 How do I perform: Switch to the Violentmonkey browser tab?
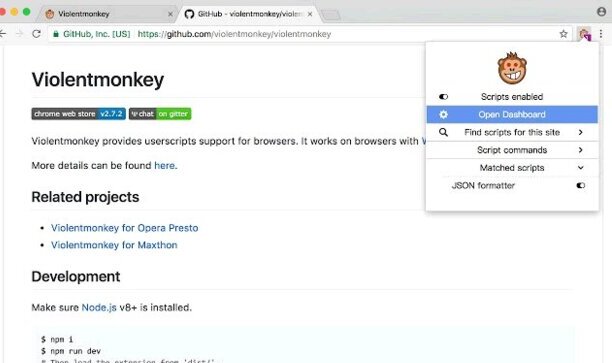pos(107,14)
